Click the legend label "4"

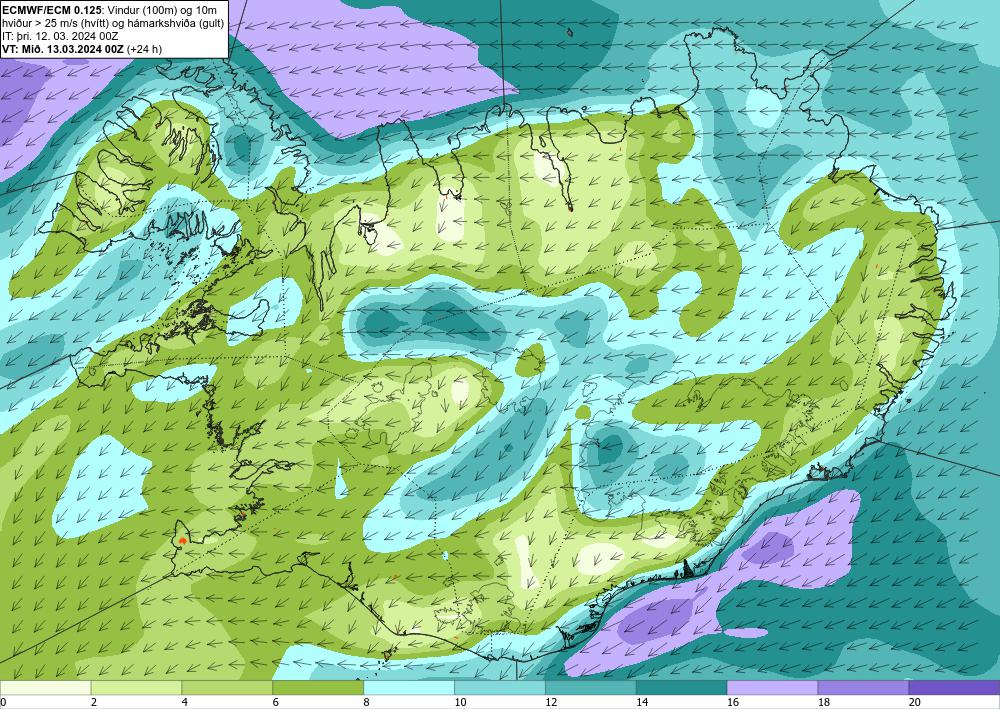click(x=185, y=703)
